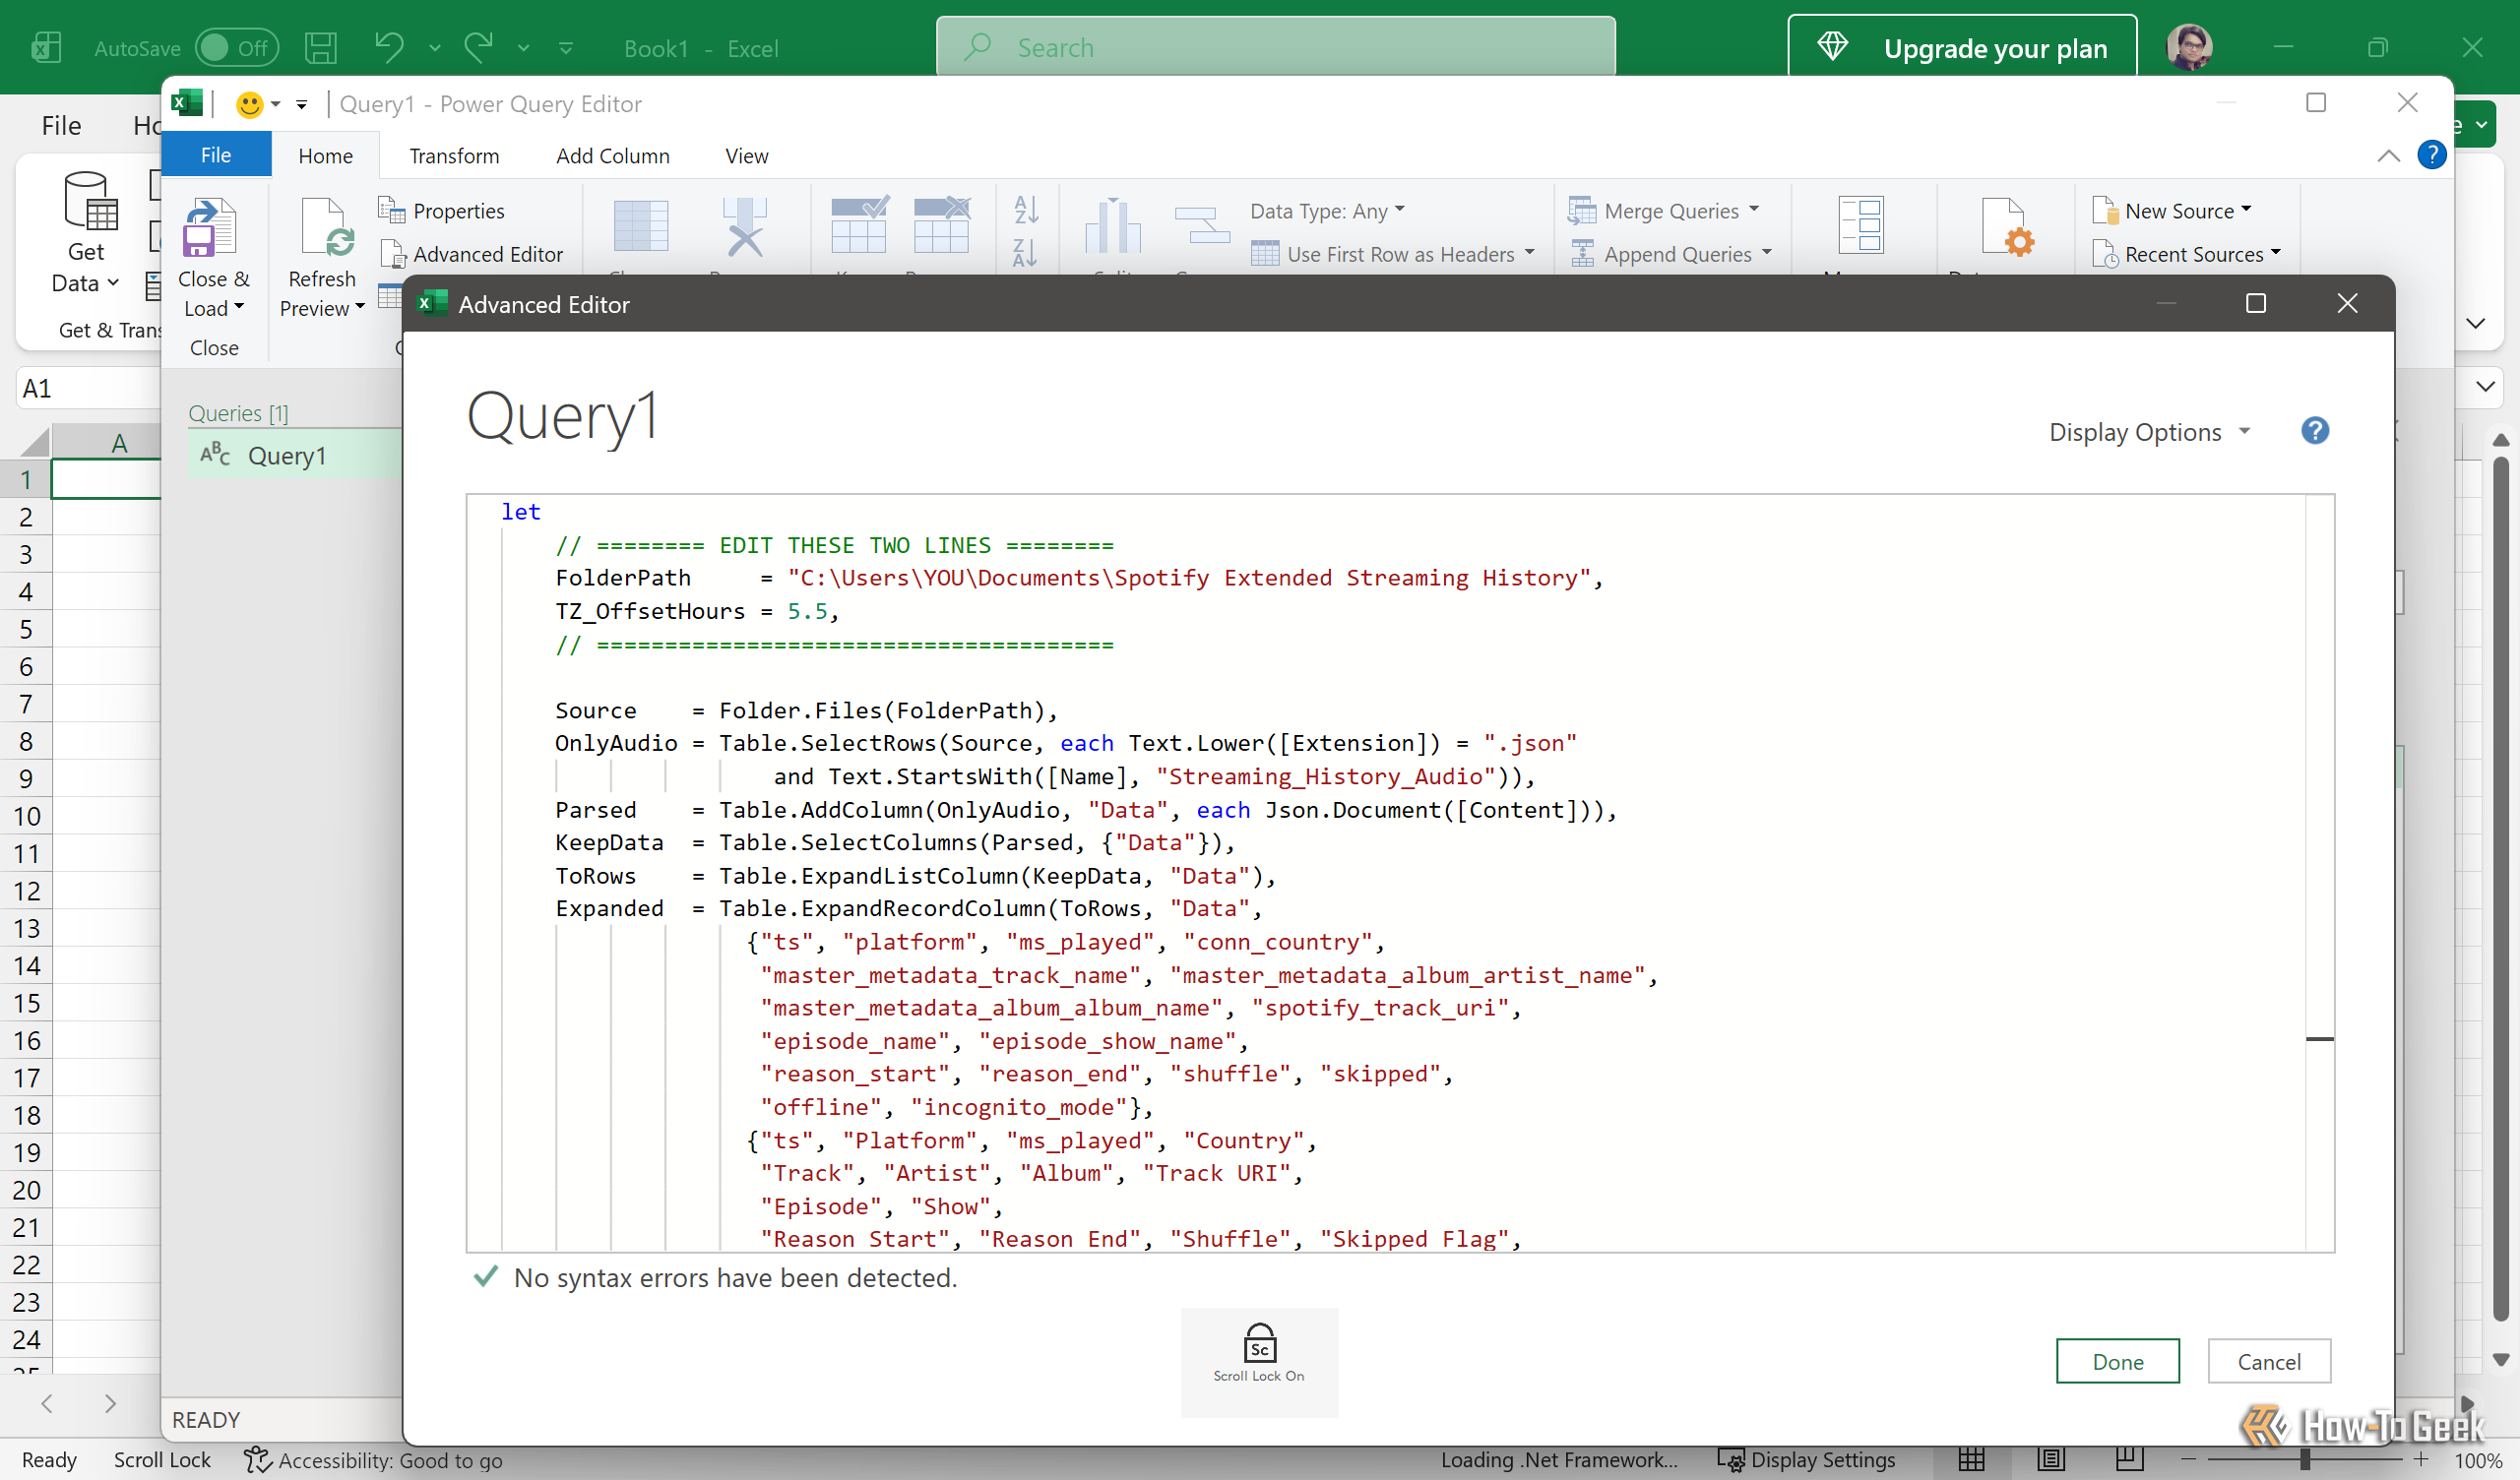This screenshot has height=1480, width=2520.
Task: Open Use First Row as Headers dropdown
Action: (x=1392, y=254)
